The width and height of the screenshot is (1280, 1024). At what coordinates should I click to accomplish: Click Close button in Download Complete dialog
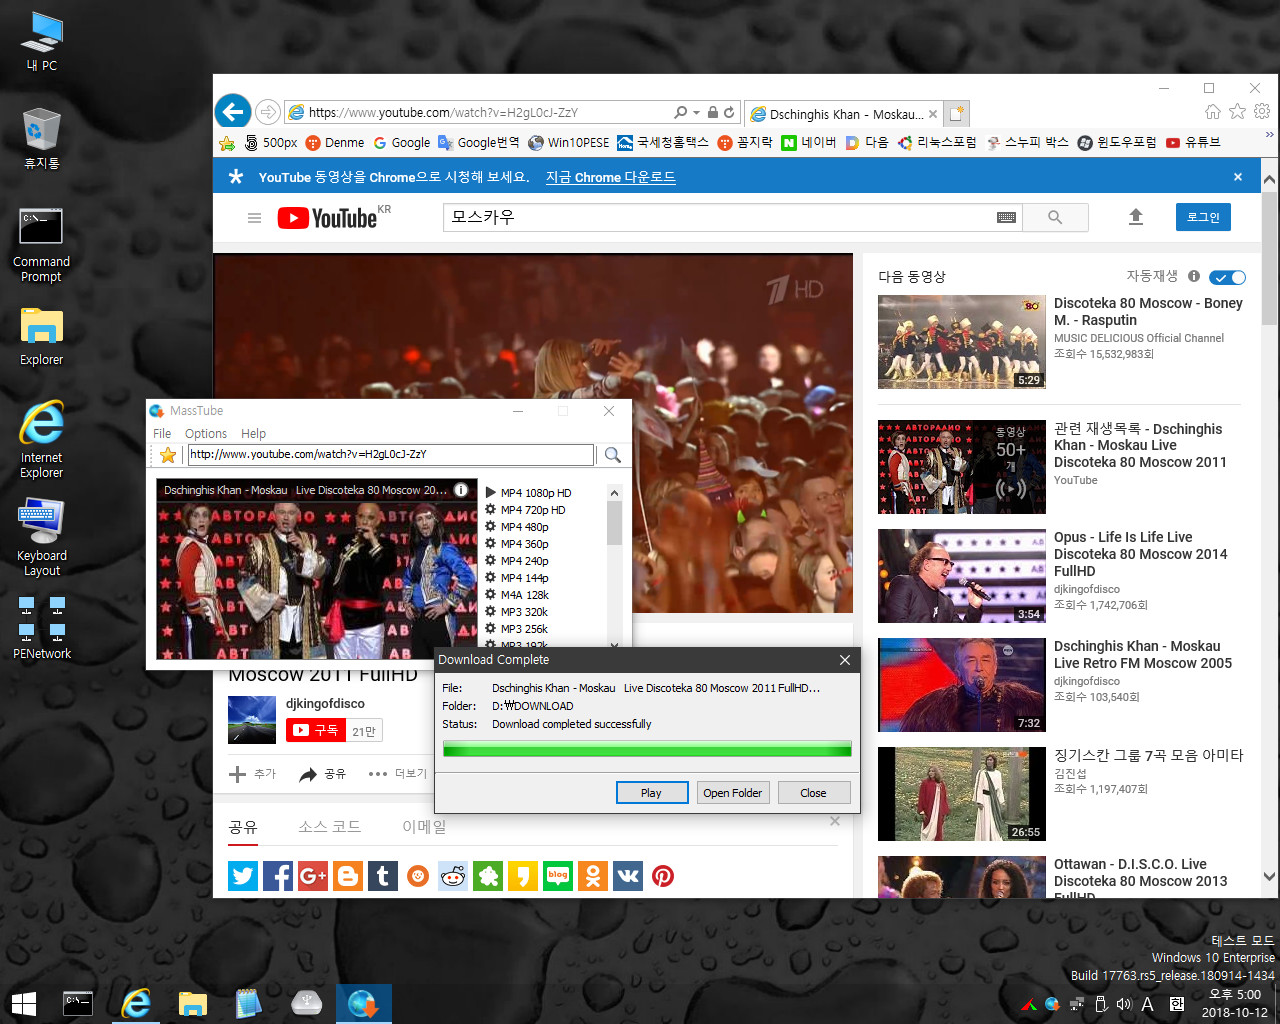(x=814, y=793)
